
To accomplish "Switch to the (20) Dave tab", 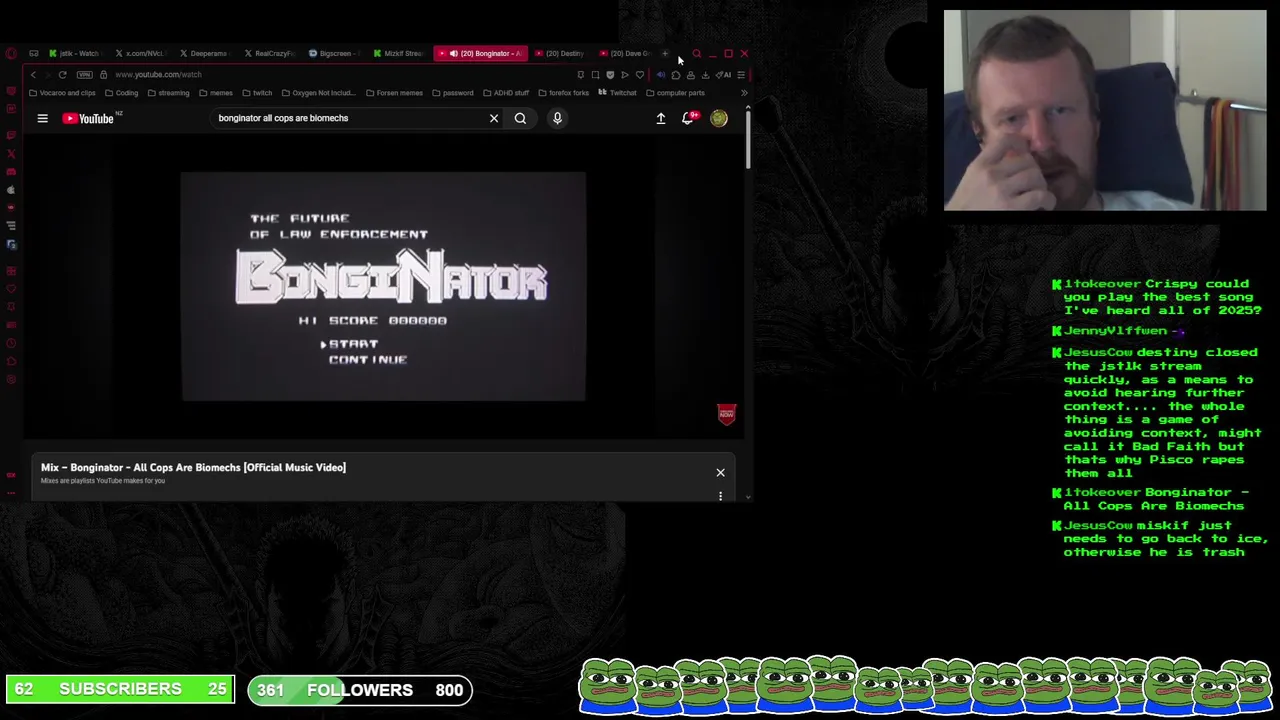I will coord(625,53).
